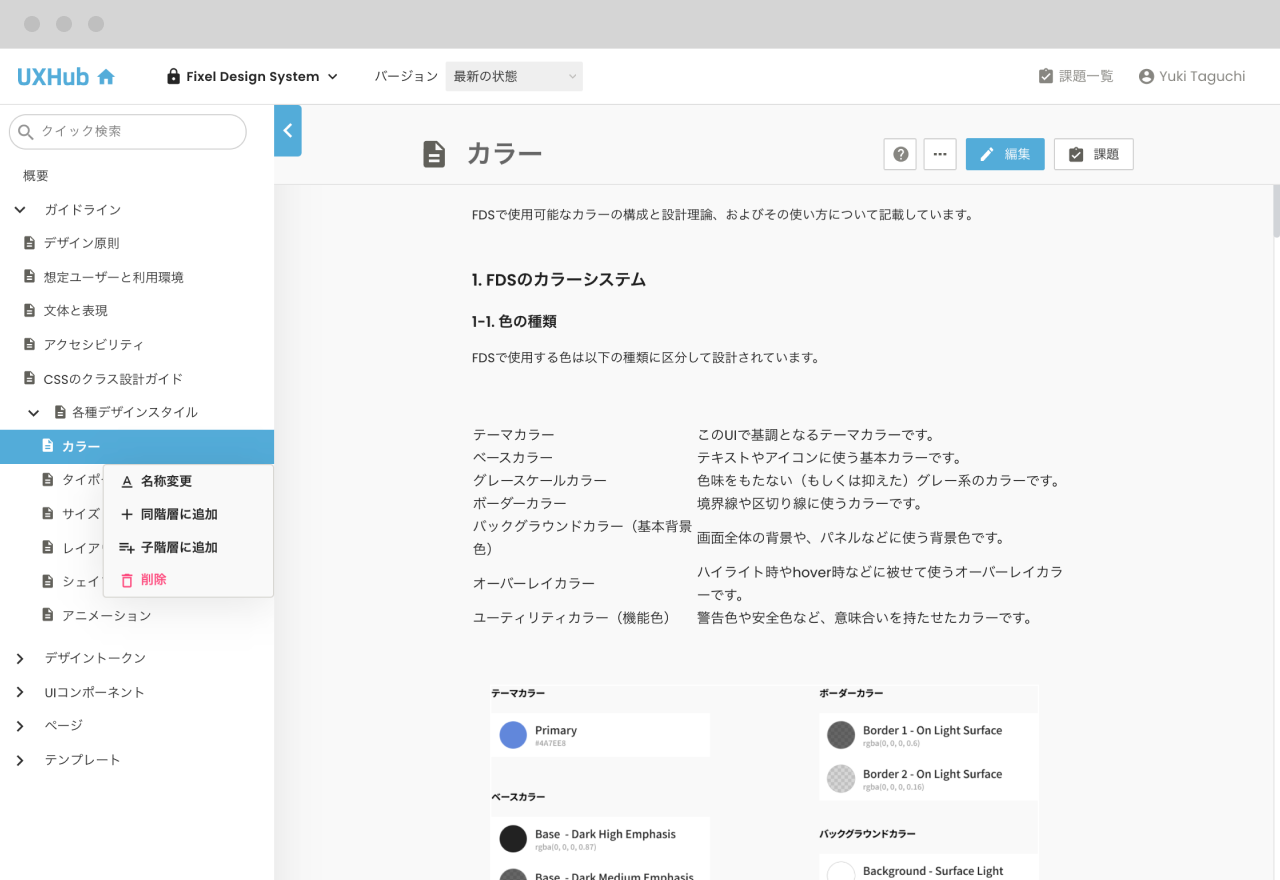Click the 編集 button
The width and height of the screenshot is (1280, 880).
coord(1004,154)
